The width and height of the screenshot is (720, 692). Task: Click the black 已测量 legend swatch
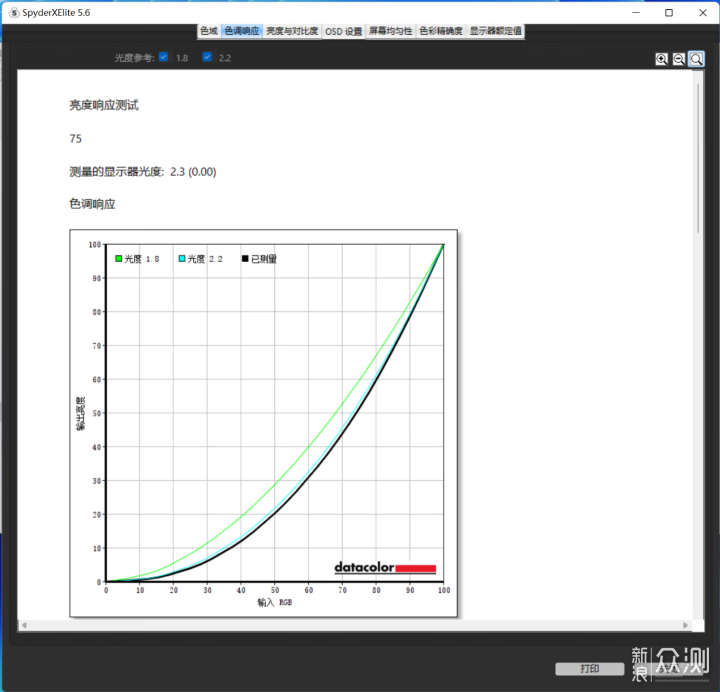(x=245, y=259)
